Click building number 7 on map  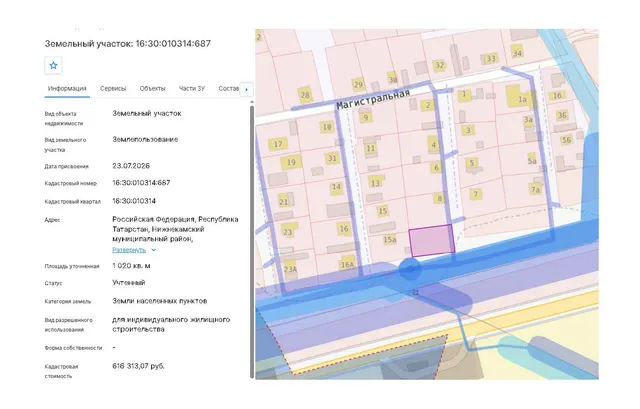click(476, 194)
